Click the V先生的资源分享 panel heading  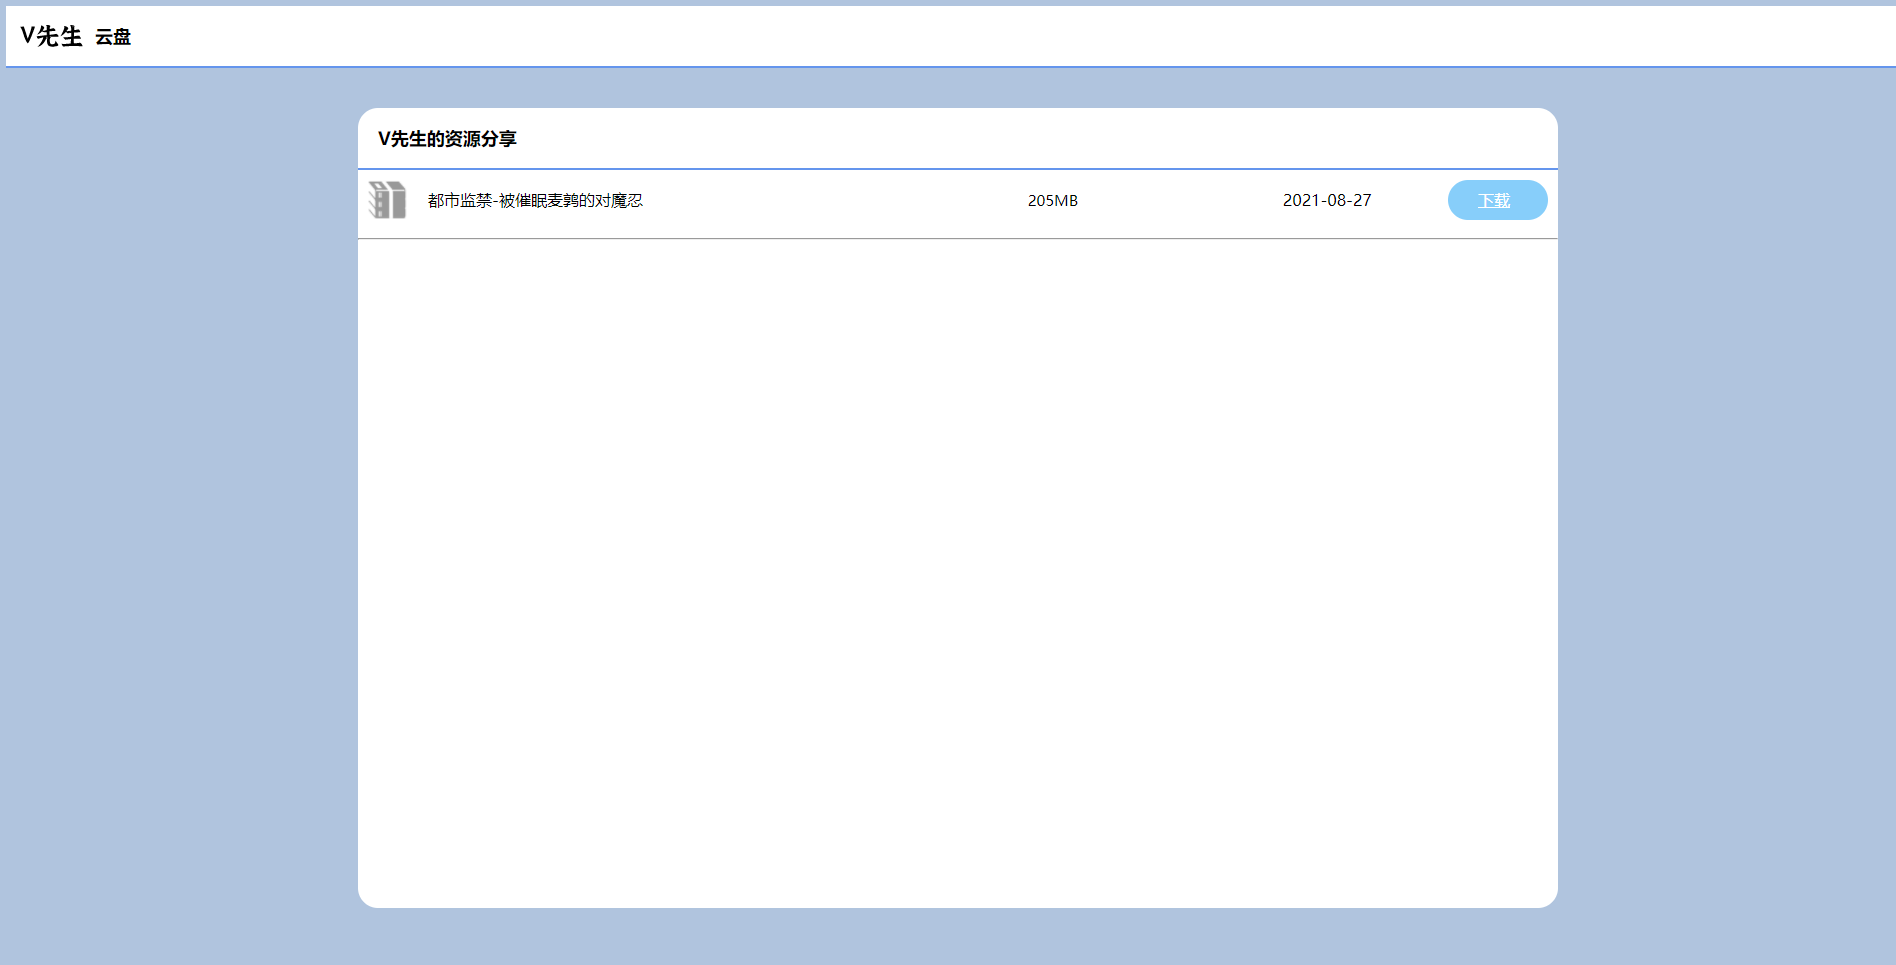click(x=447, y=139)
